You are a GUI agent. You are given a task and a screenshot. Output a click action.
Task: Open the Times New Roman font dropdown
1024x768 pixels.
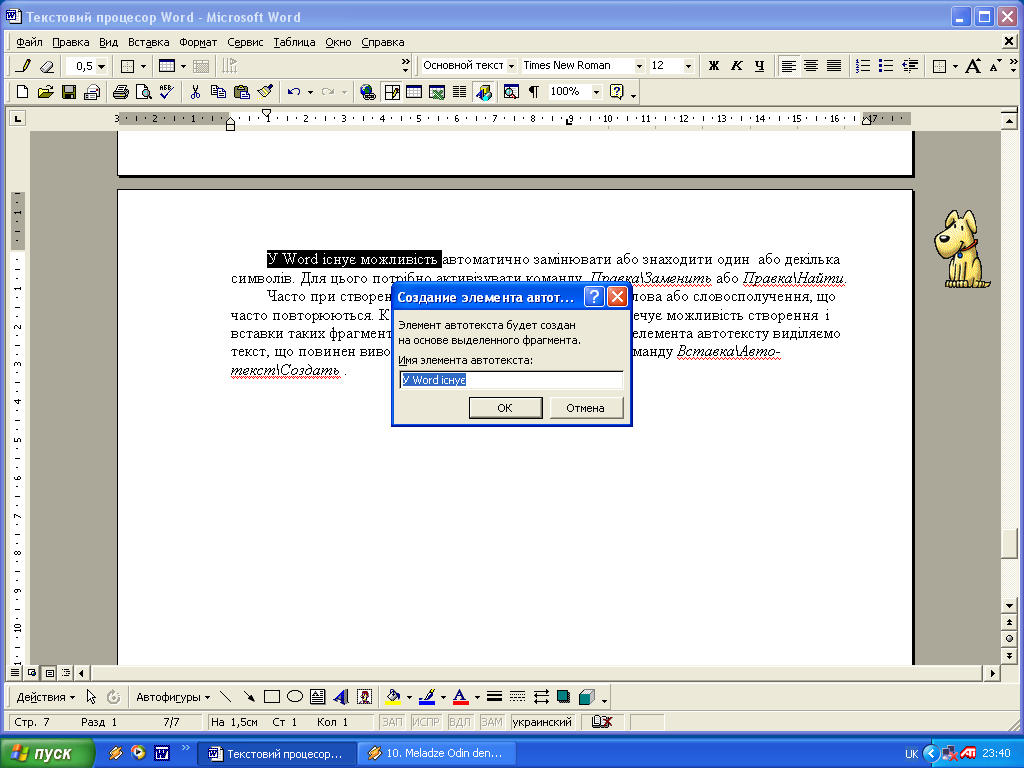[639, 66]
